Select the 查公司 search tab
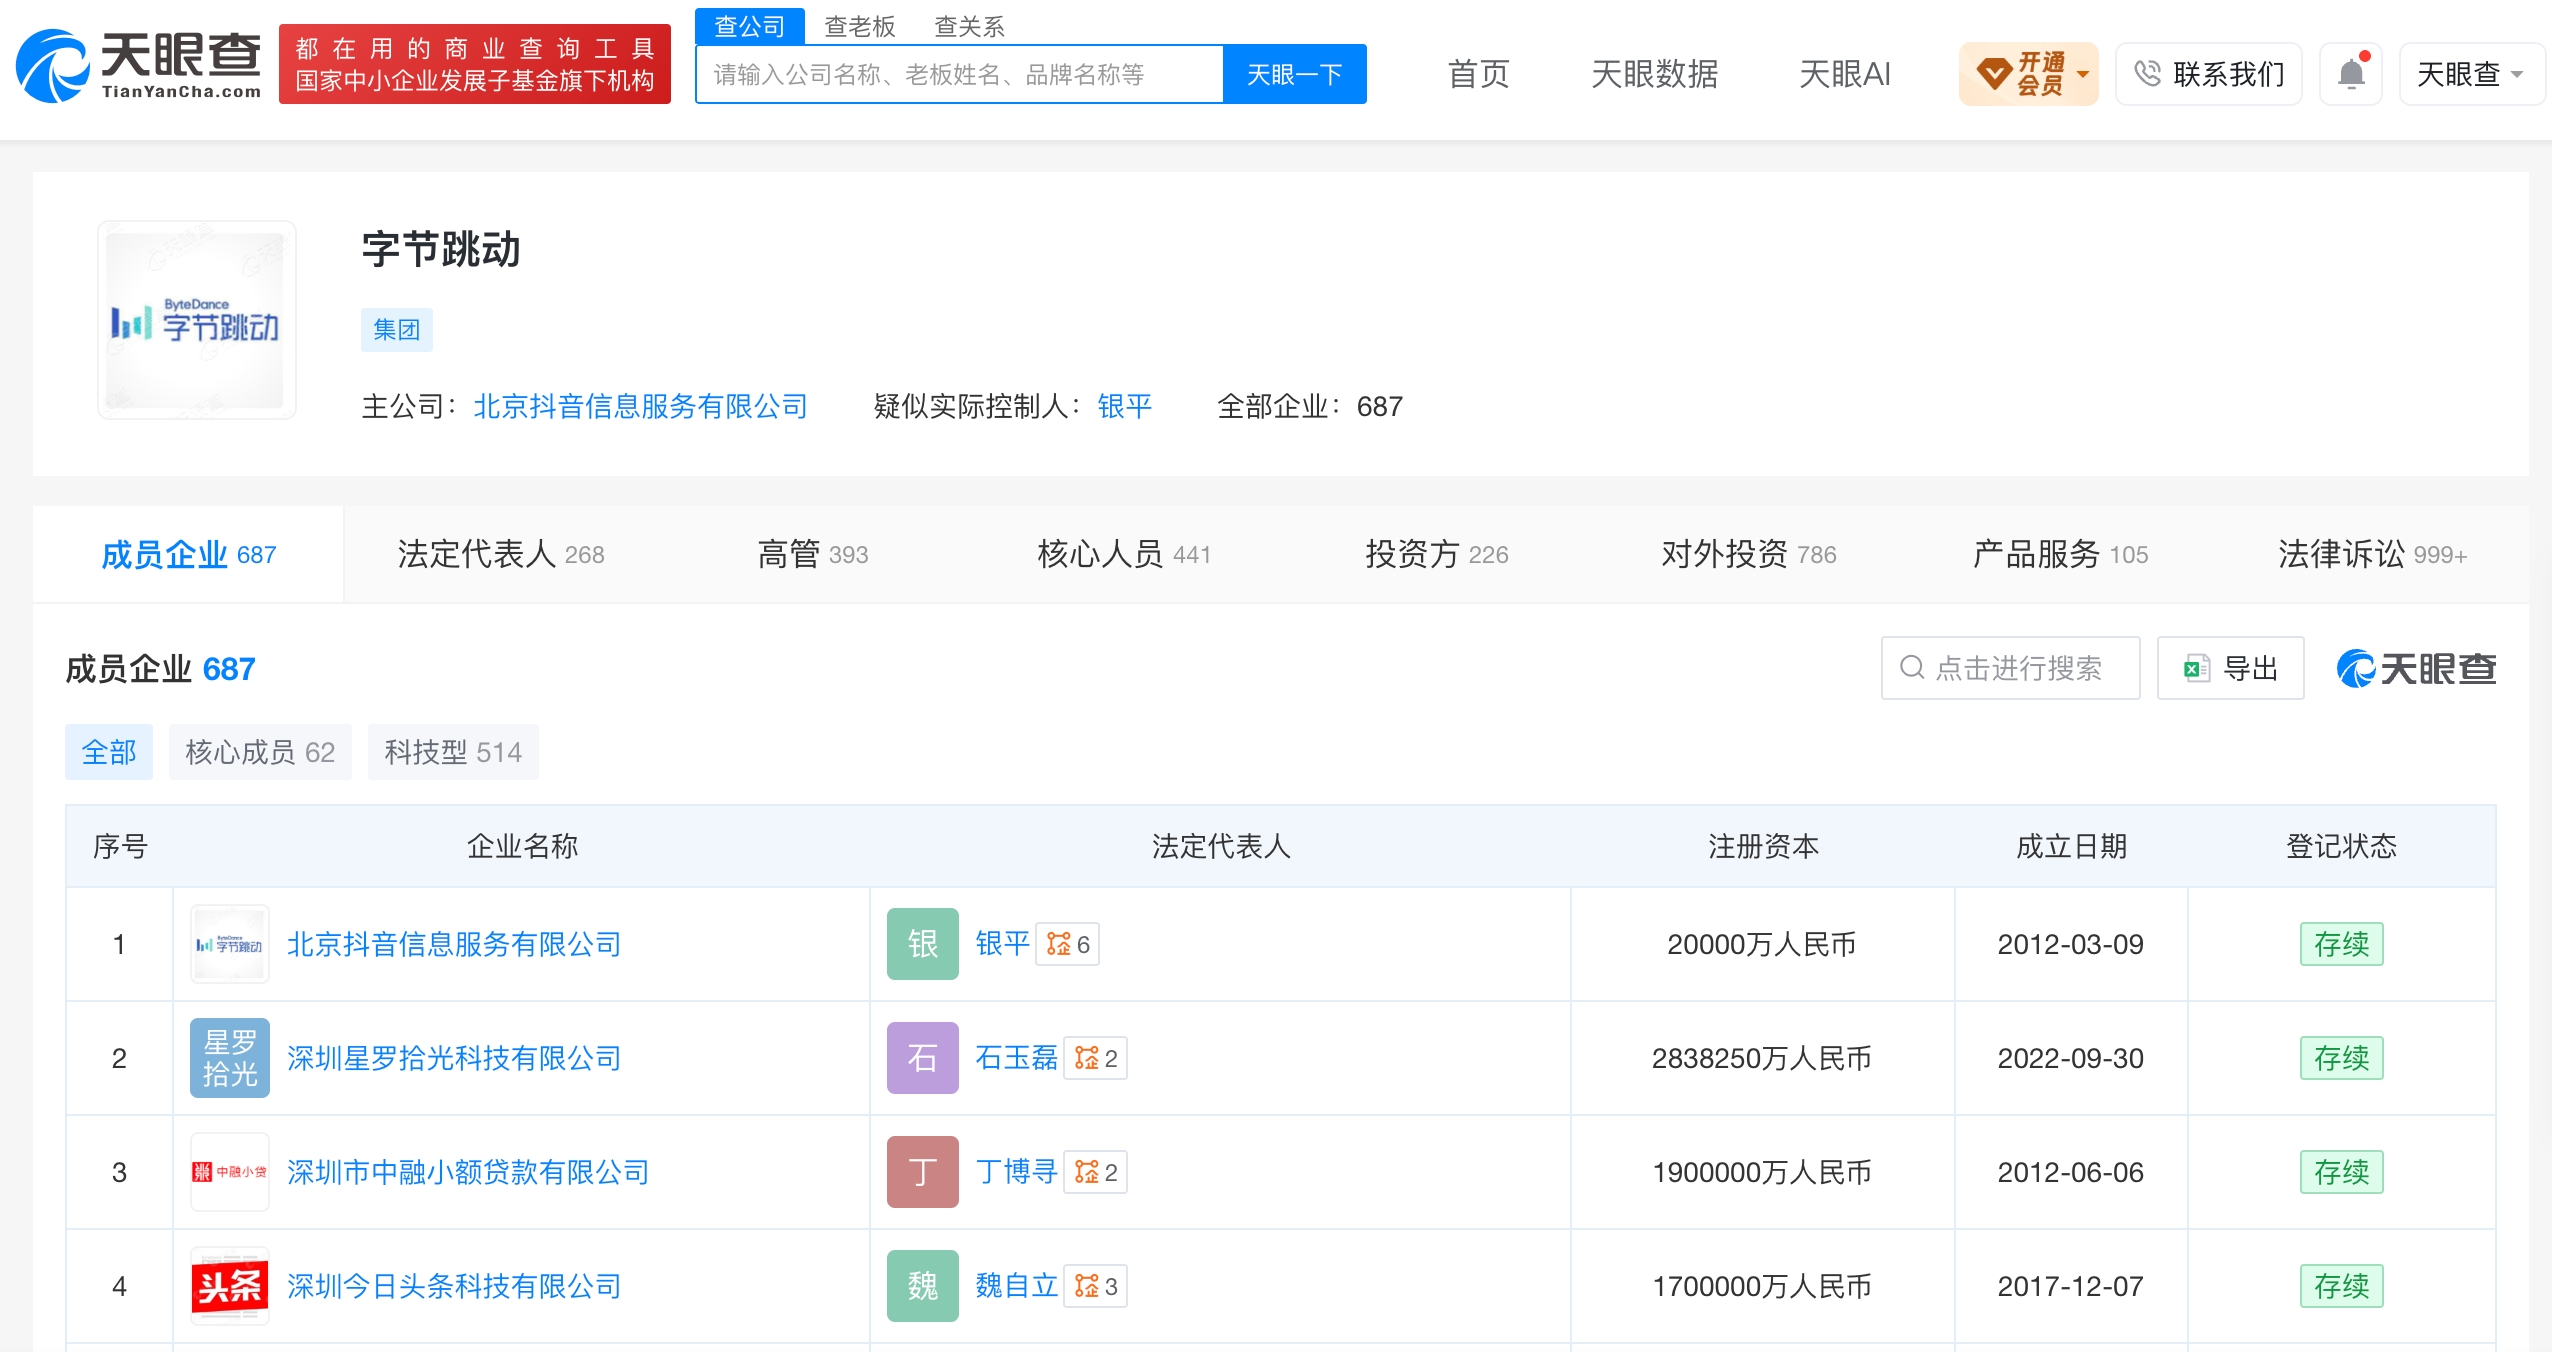2552x1352 pixels. 749,26
